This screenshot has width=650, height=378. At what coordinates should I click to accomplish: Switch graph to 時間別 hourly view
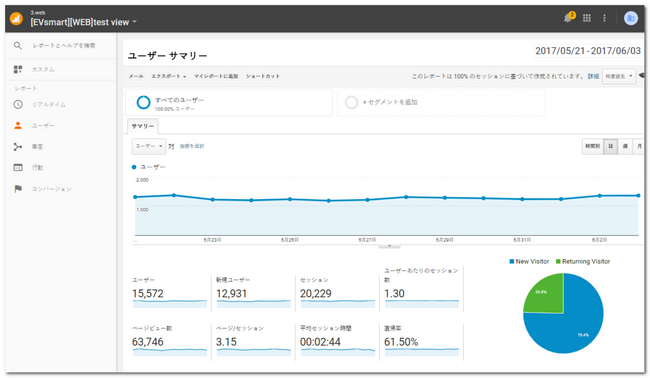click(592, 146)
